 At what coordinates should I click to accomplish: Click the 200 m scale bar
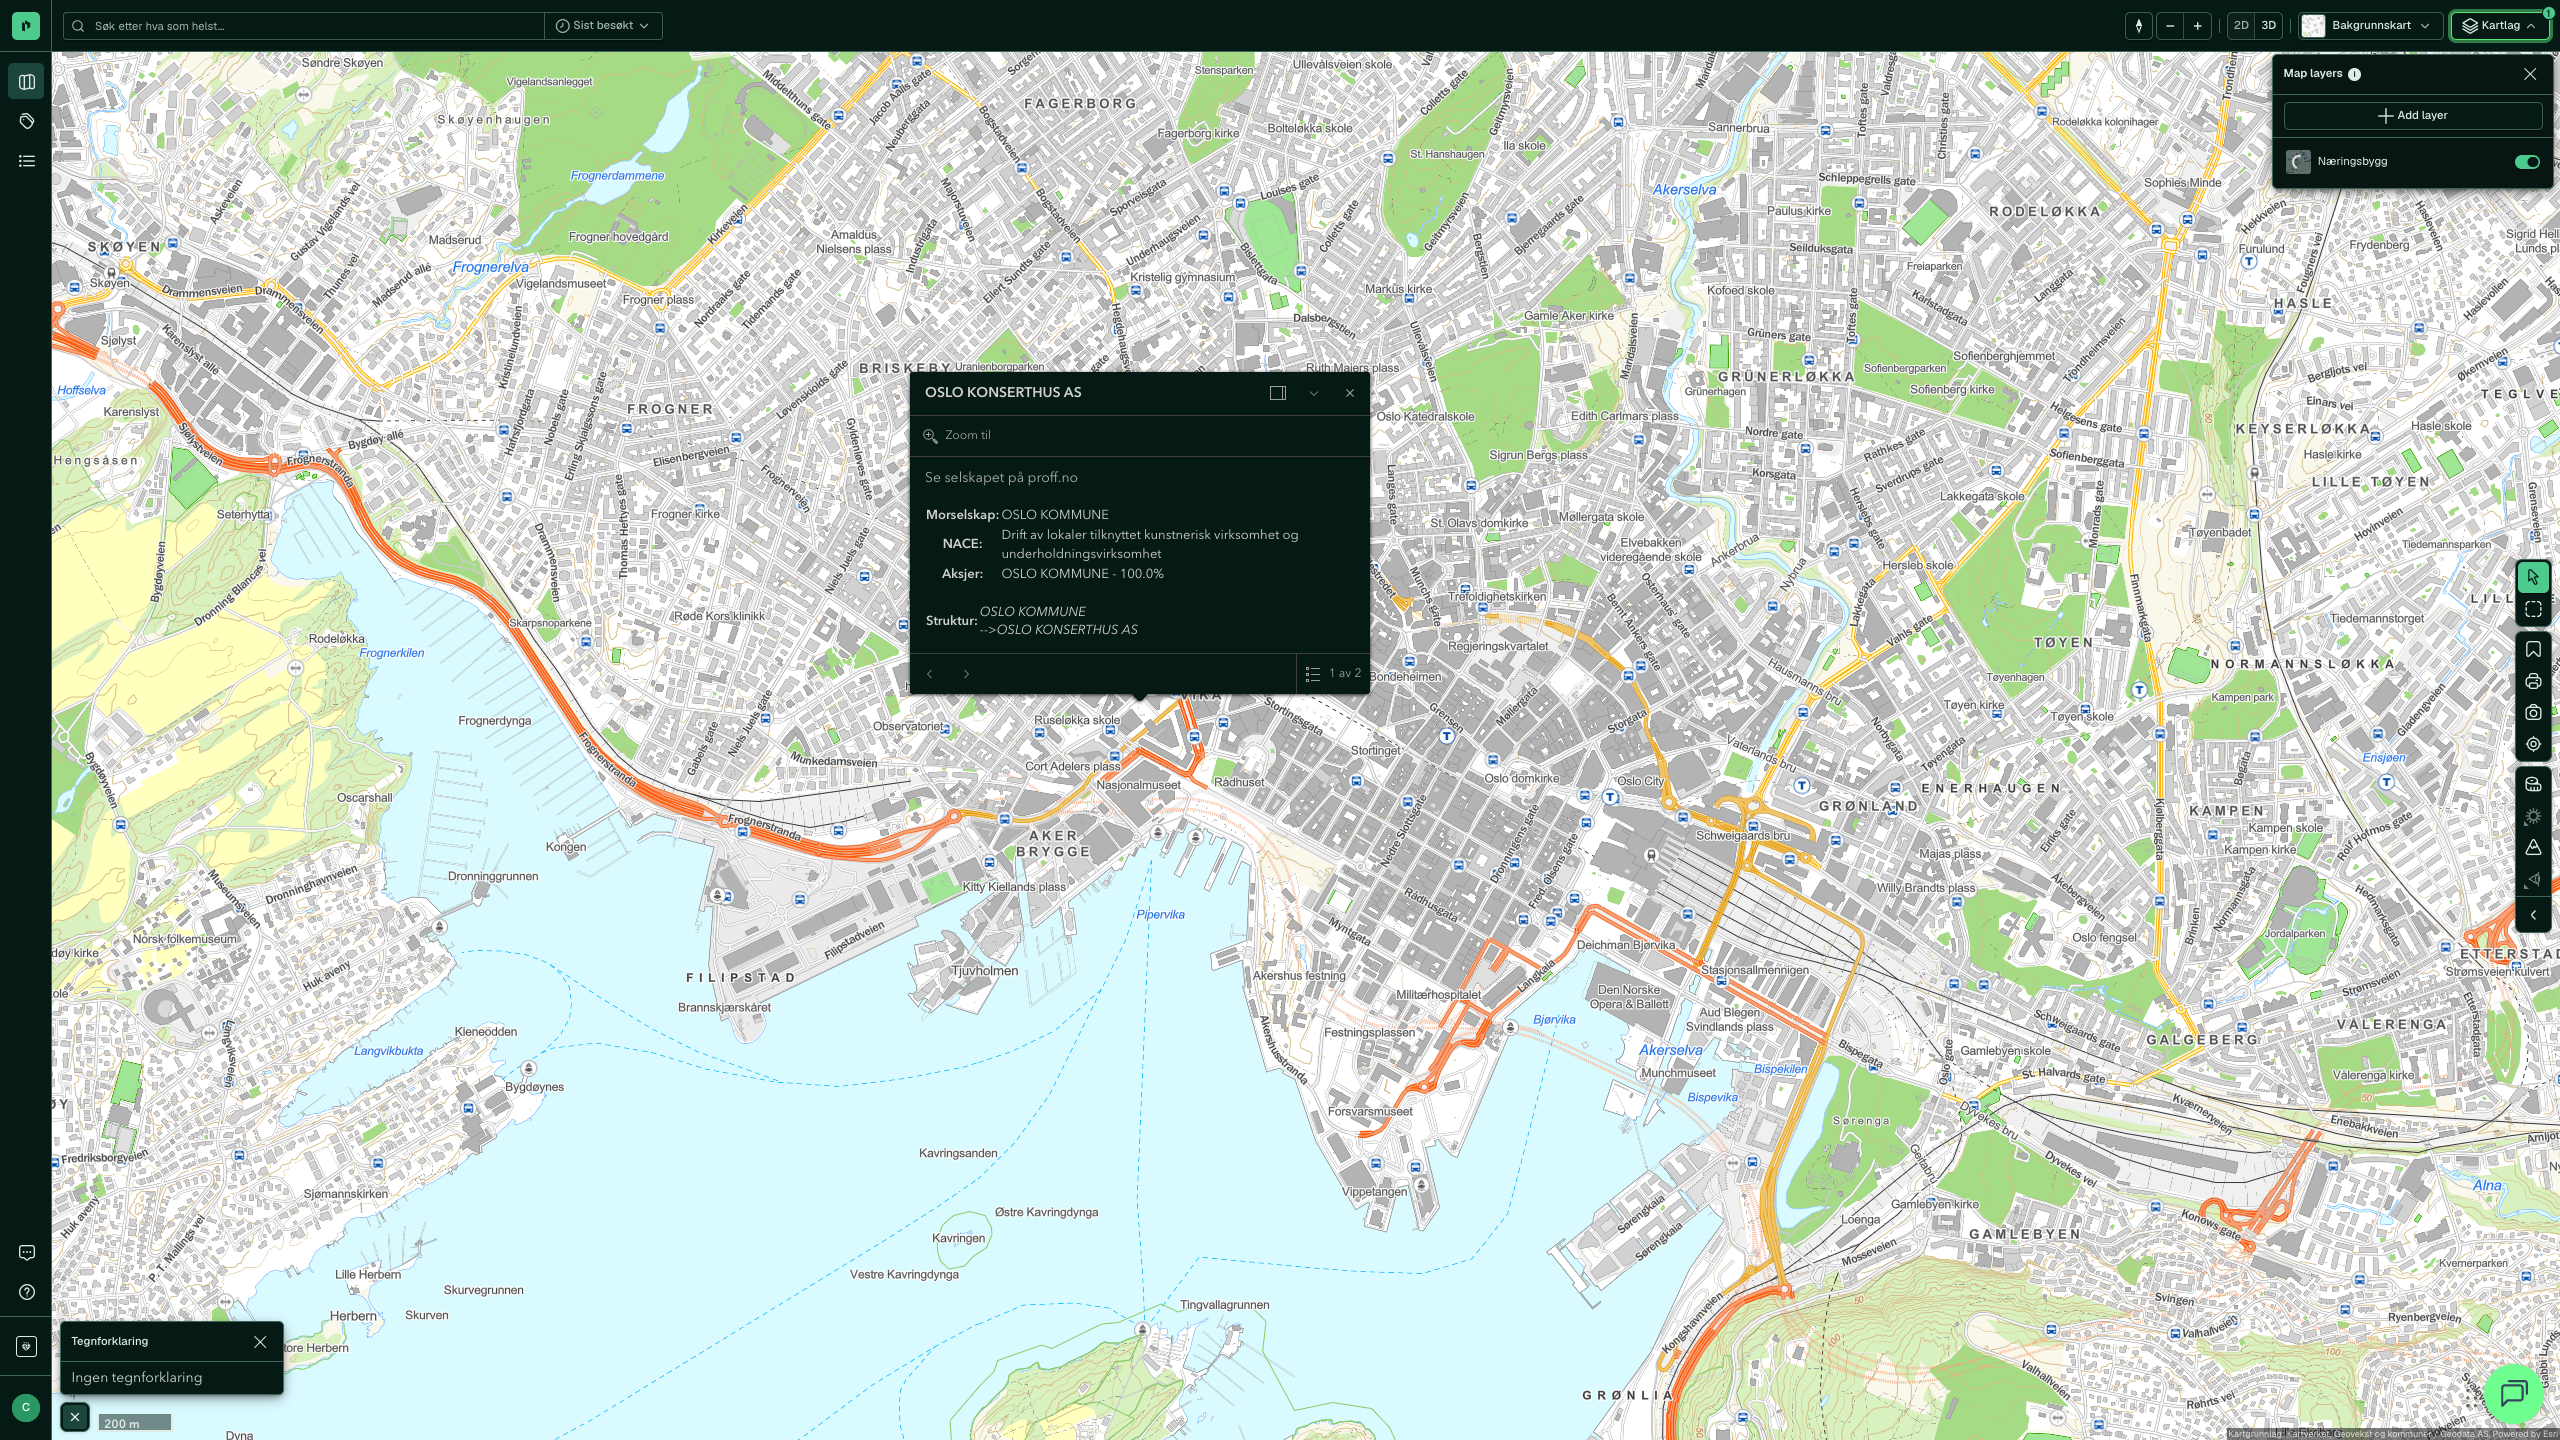(x=135, y=1423)
